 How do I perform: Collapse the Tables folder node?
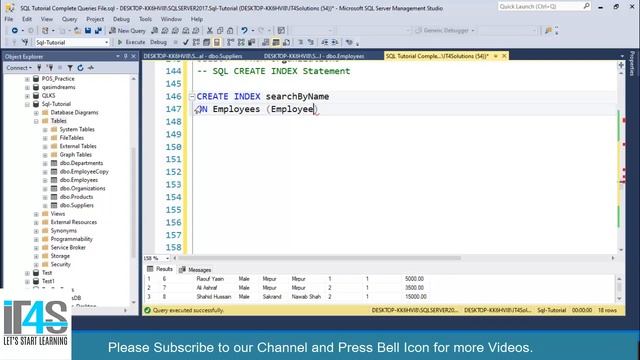click(36, 121)
